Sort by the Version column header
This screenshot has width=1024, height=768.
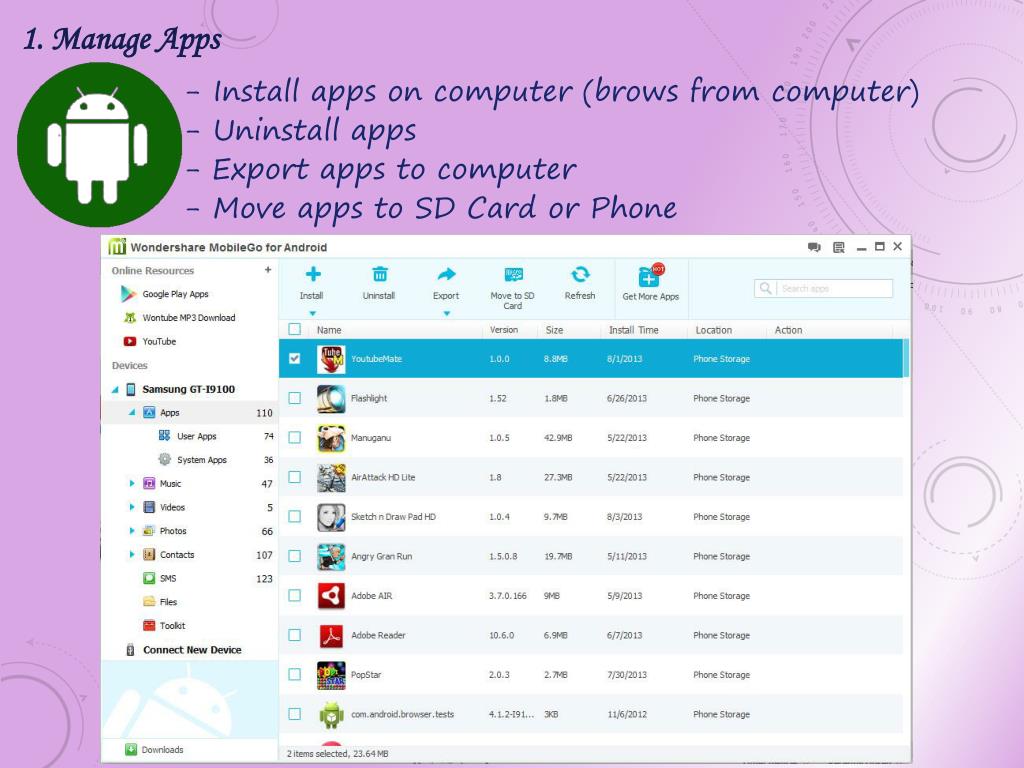504,330
